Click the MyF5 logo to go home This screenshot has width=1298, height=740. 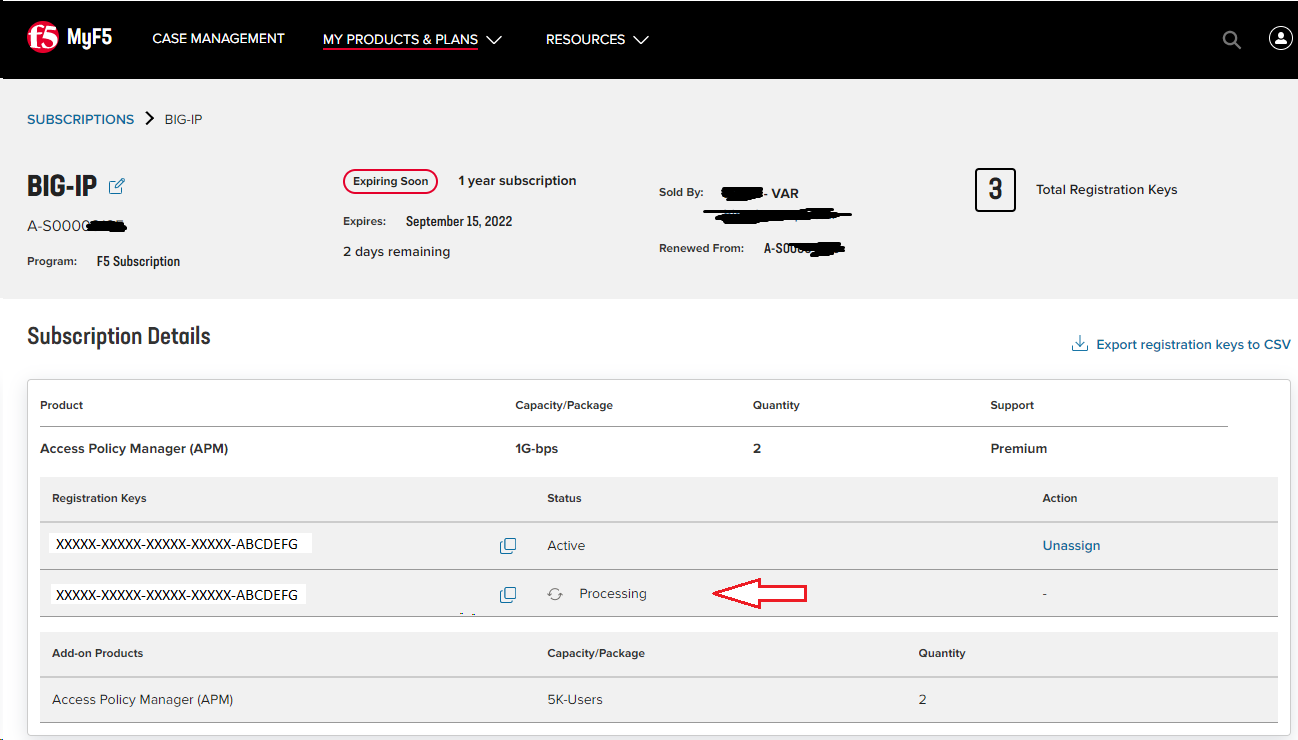click(x=68, y=36)
